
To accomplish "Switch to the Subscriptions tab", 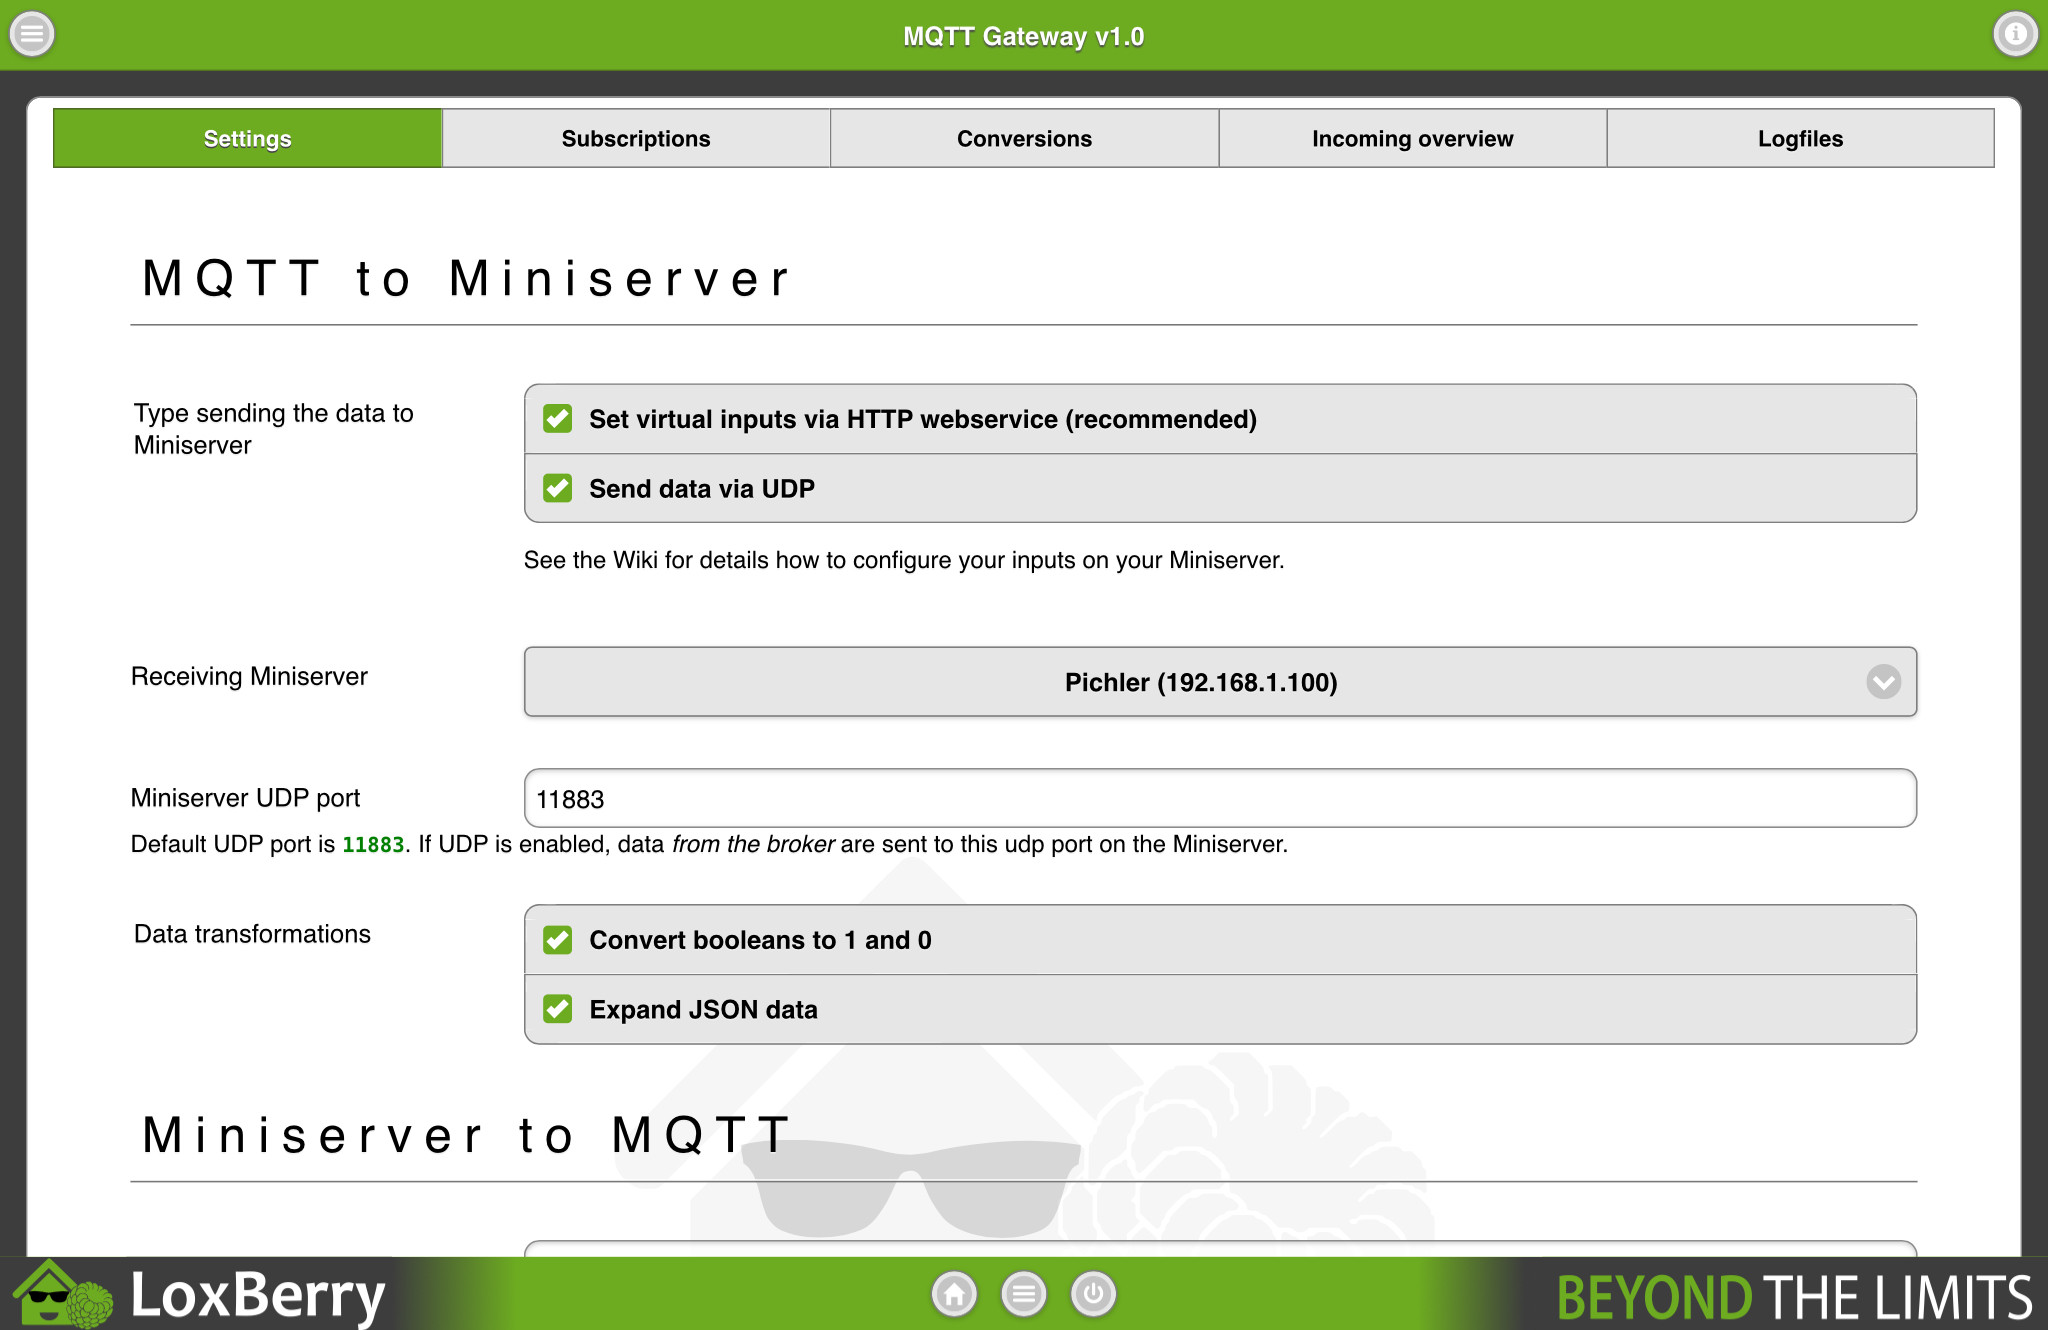I will pos(636,139).
